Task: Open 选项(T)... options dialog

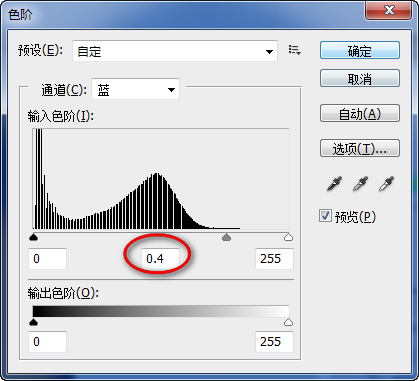Action: click(x=360, y=148)
